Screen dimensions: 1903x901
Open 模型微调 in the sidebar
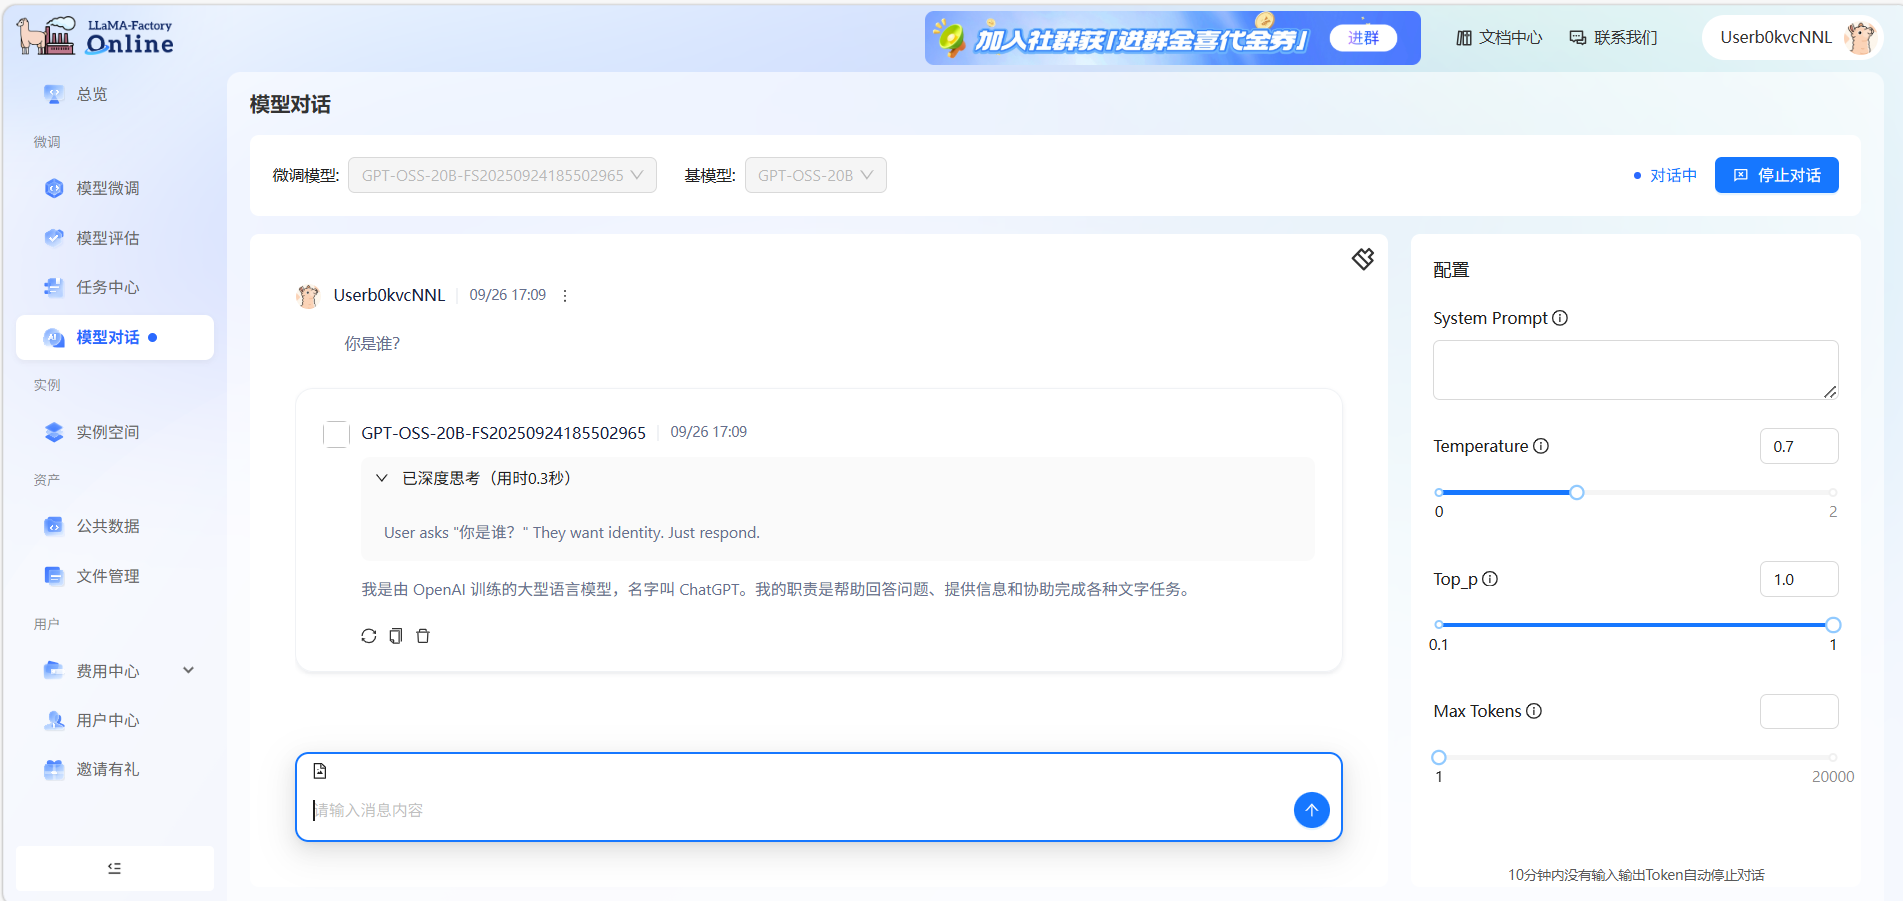(x=108, y=188)
